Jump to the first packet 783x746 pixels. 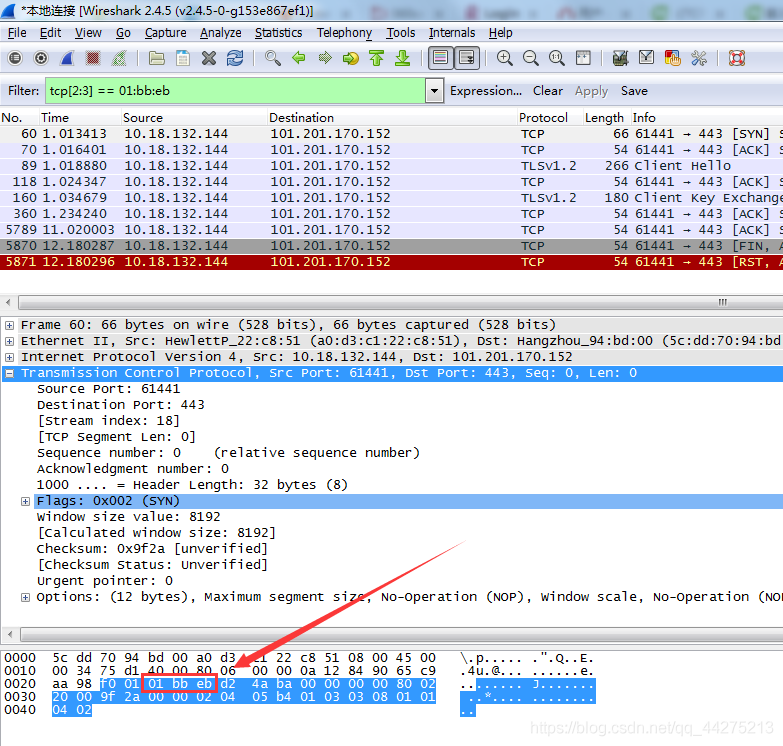377,58
